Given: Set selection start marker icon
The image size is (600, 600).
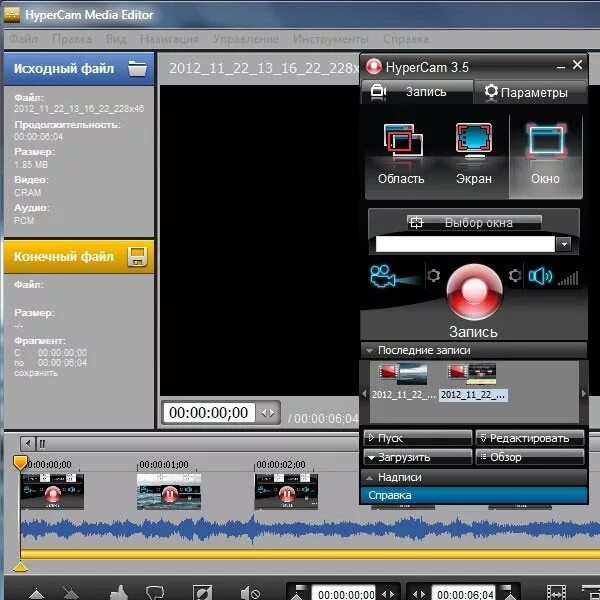Looking at the screenshot, I should [300, 592].
